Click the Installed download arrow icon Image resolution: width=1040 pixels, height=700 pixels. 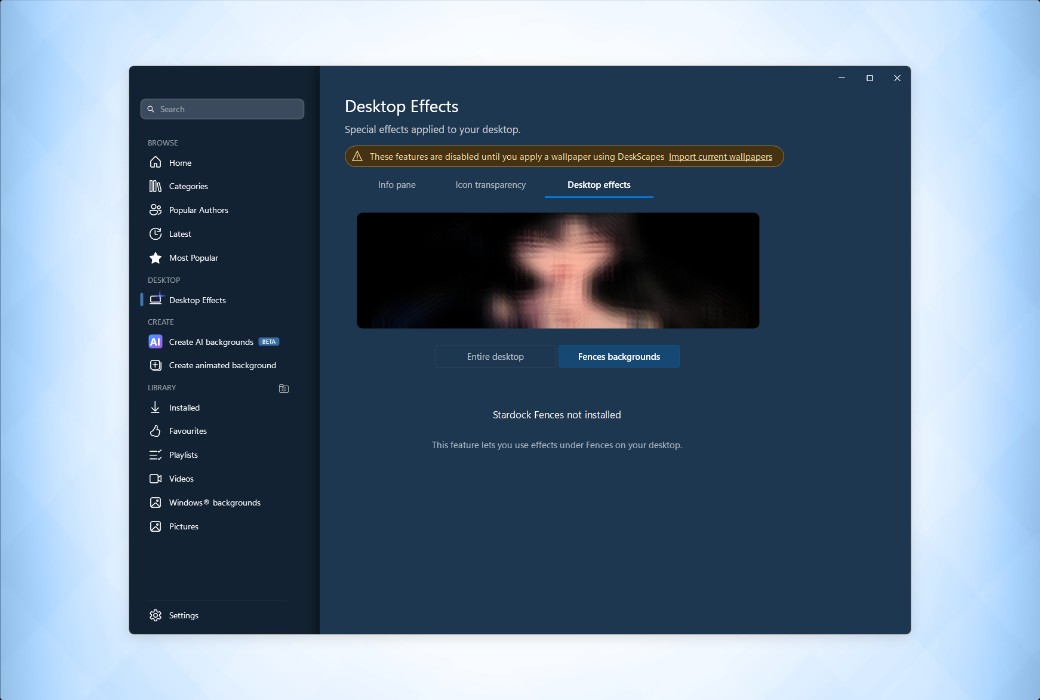155,407
